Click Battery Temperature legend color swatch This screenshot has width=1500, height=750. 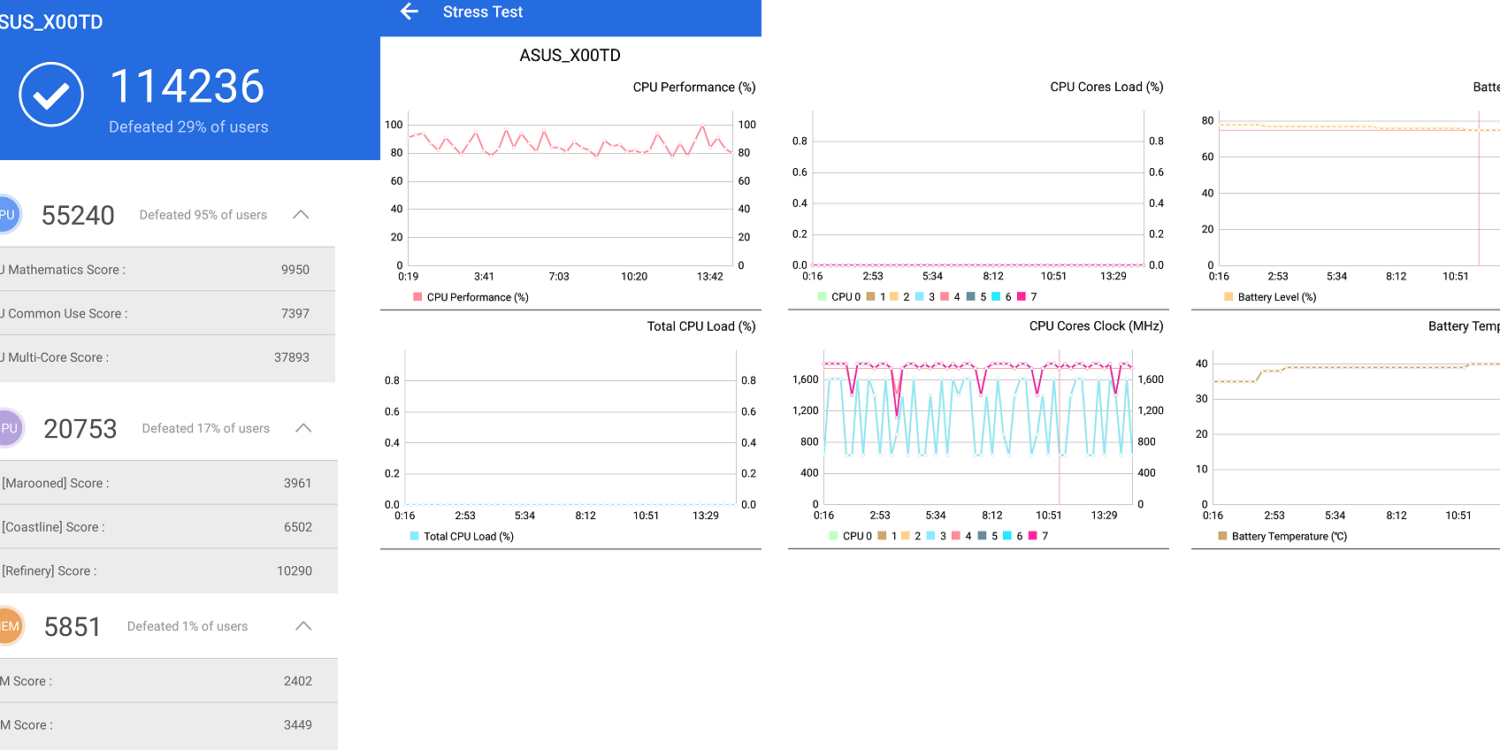point(1222,536)
